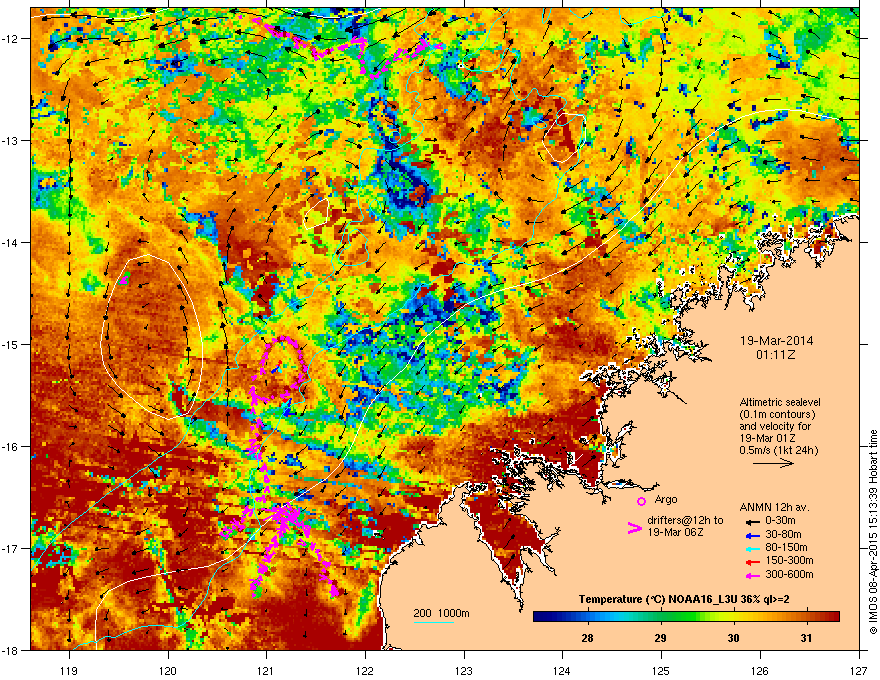Image resolution: width=880 pixels, height=680 pixels.
Task: Click the '200 1000m' bathymetry label
Action: pyautogui.click(x=441, y=613)
